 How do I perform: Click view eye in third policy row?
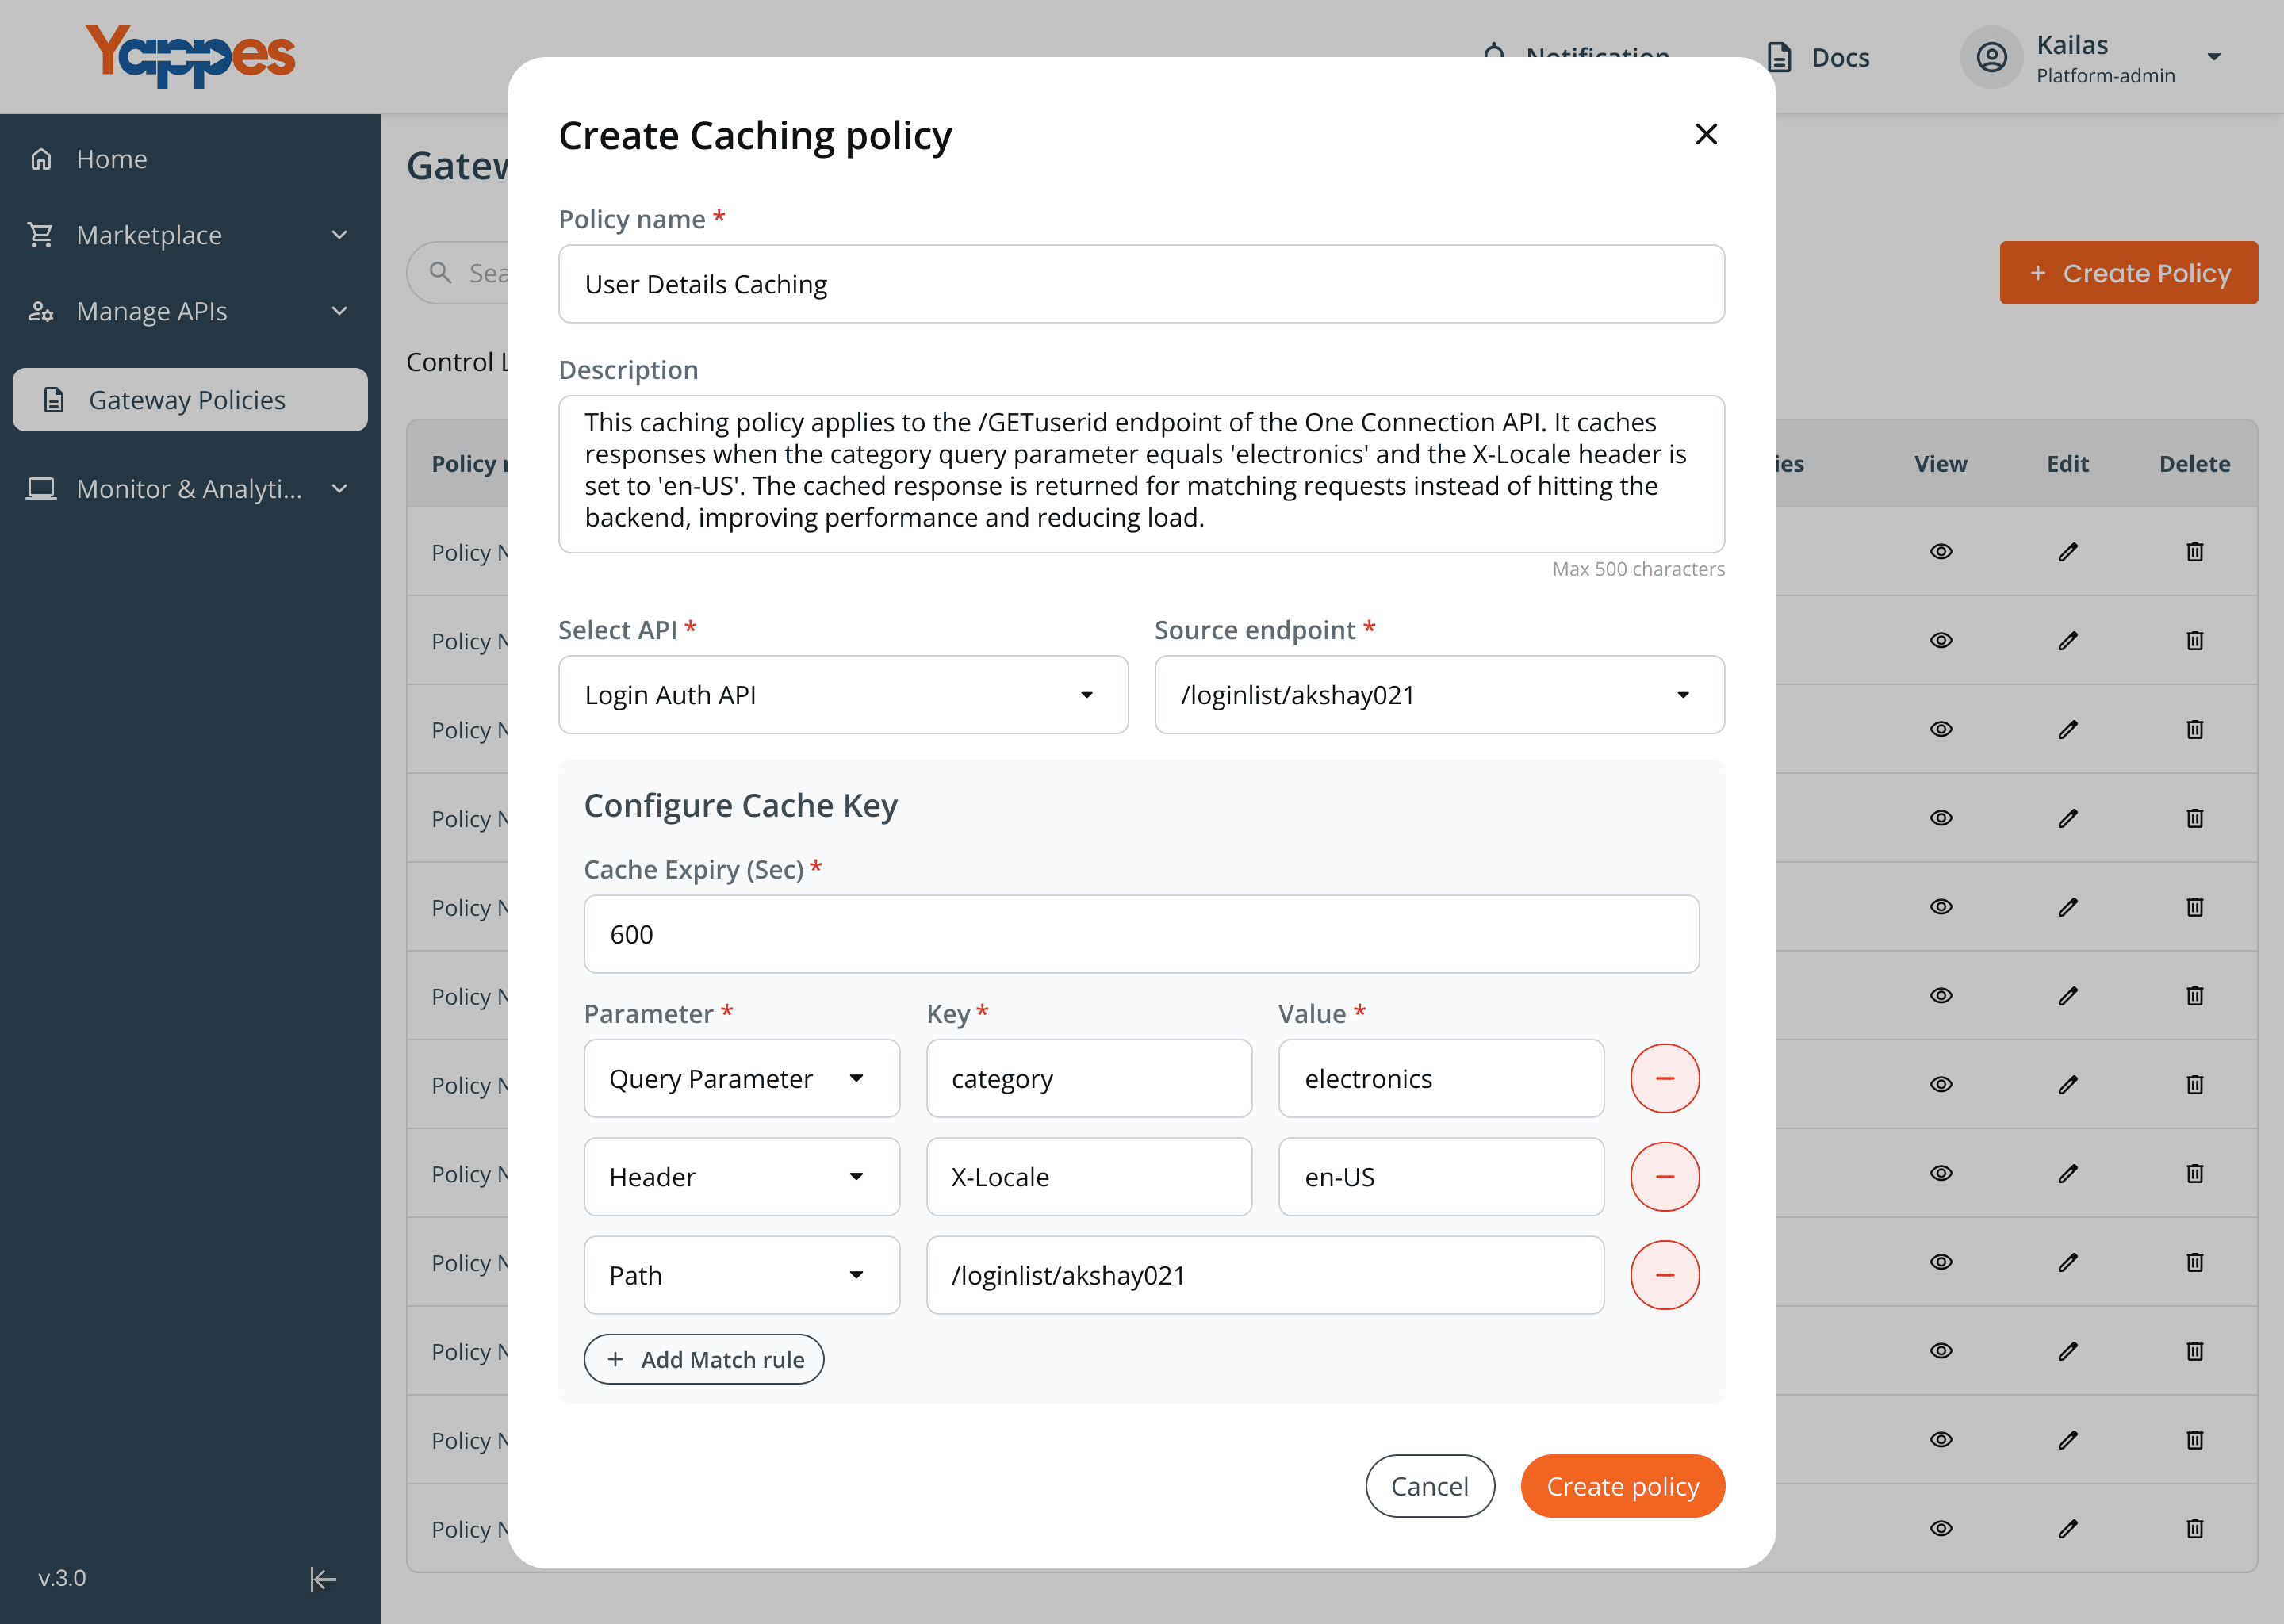(1941, 729)
